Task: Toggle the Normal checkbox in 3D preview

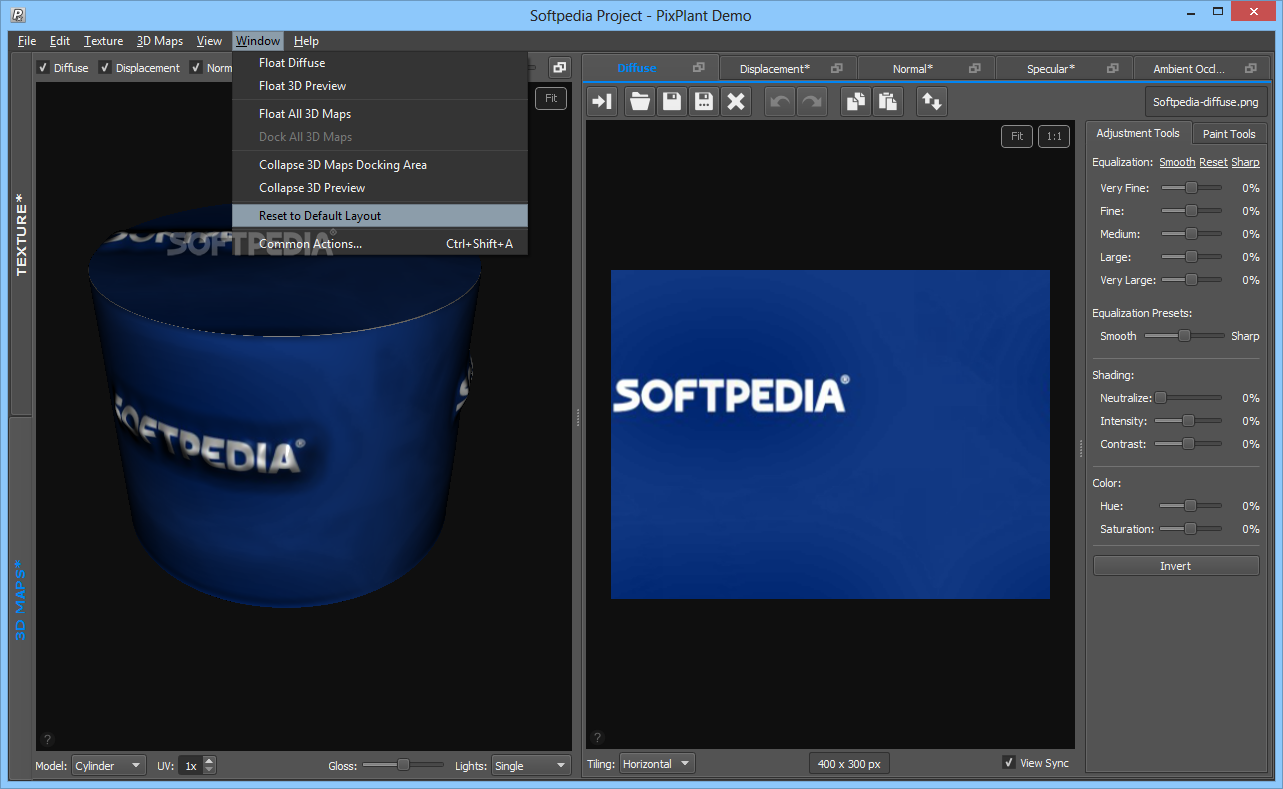Action: coord(196,68)
